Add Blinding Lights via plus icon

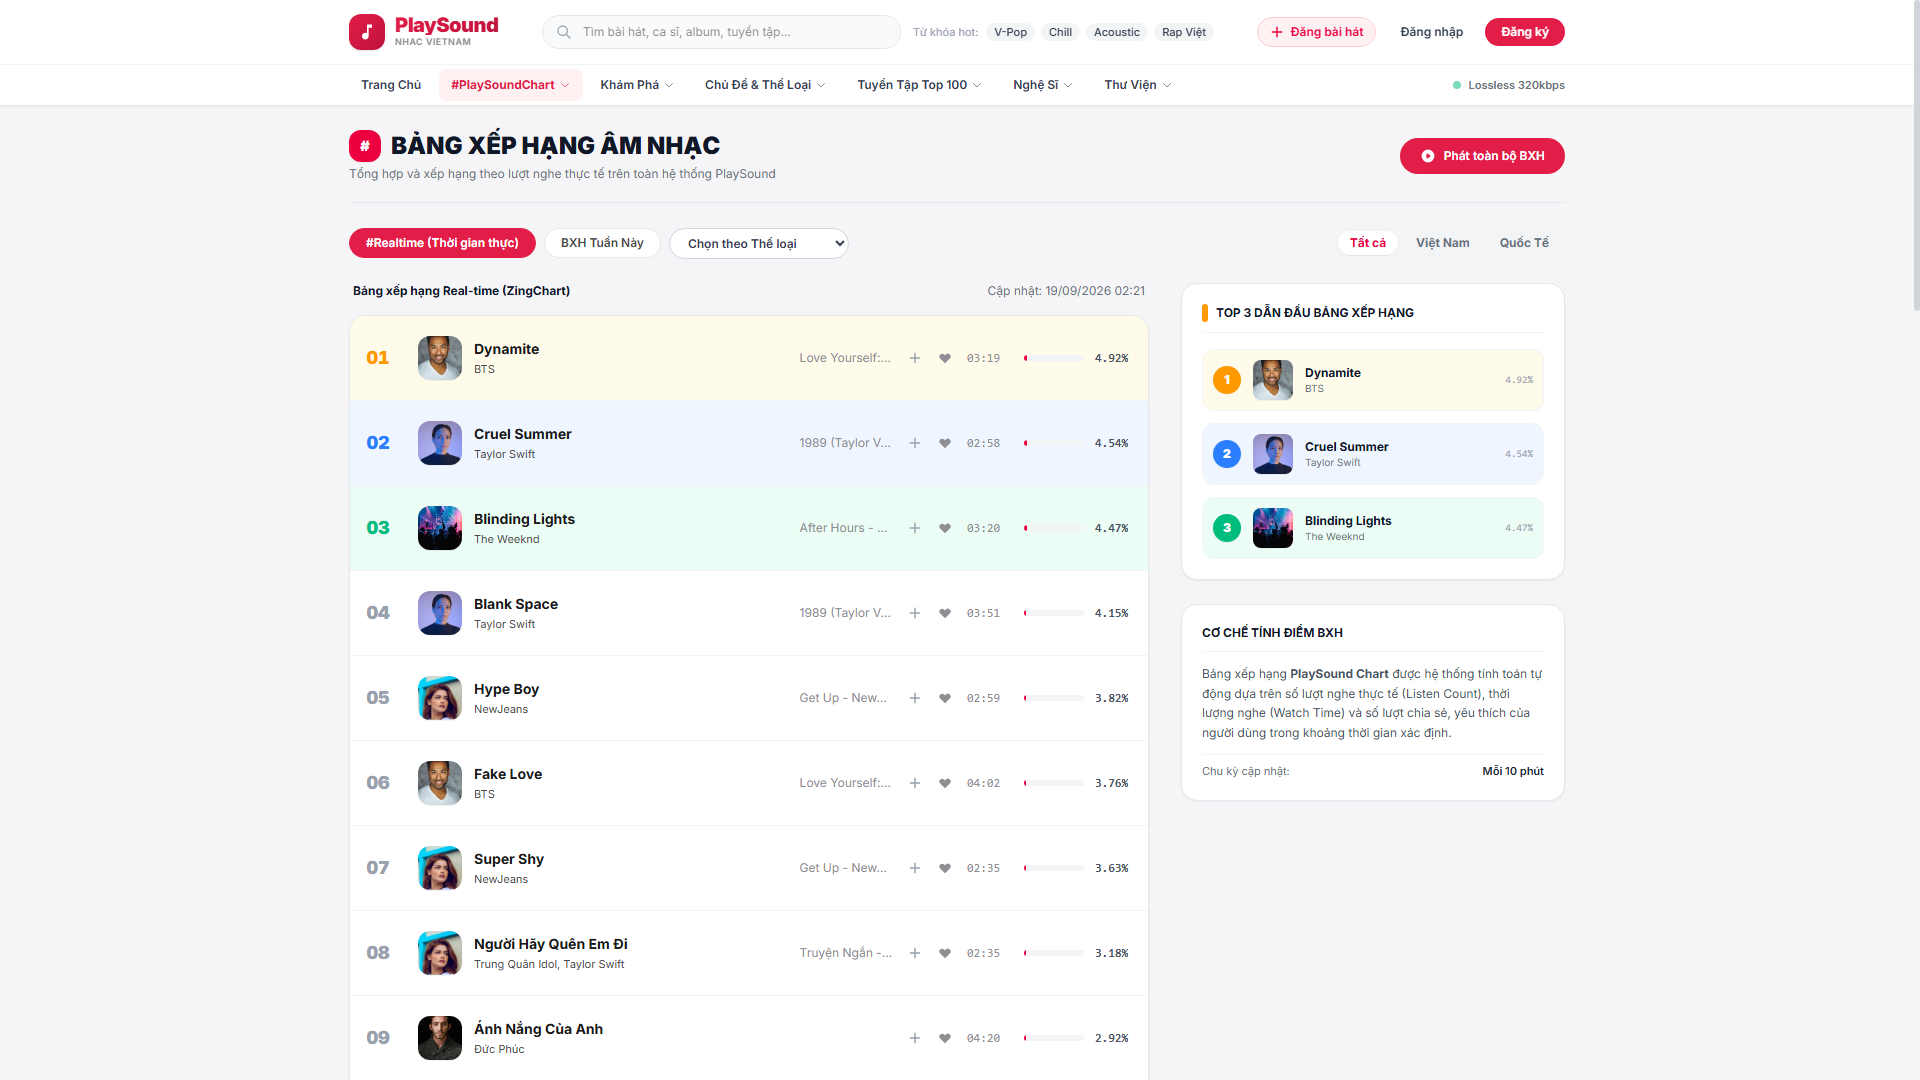coord(915,528)
